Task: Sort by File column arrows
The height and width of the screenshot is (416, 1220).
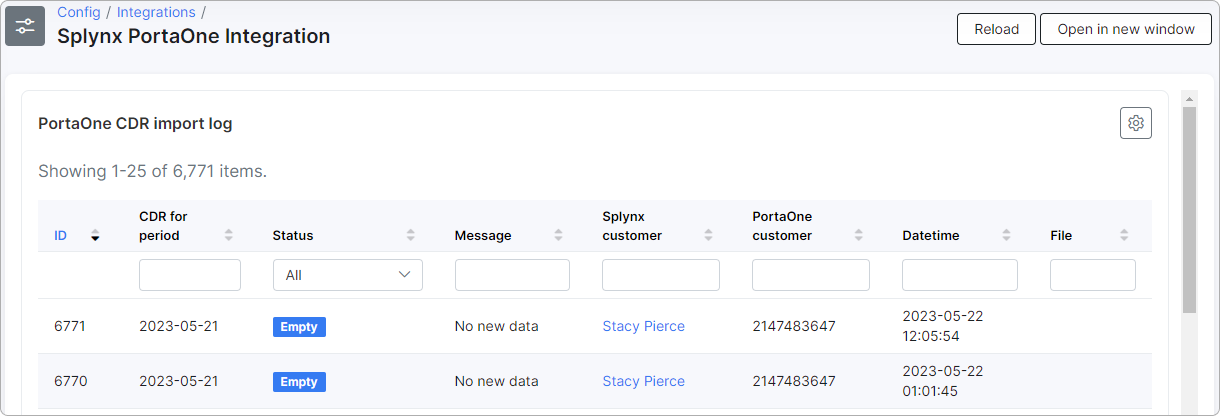Action: 1124,236
